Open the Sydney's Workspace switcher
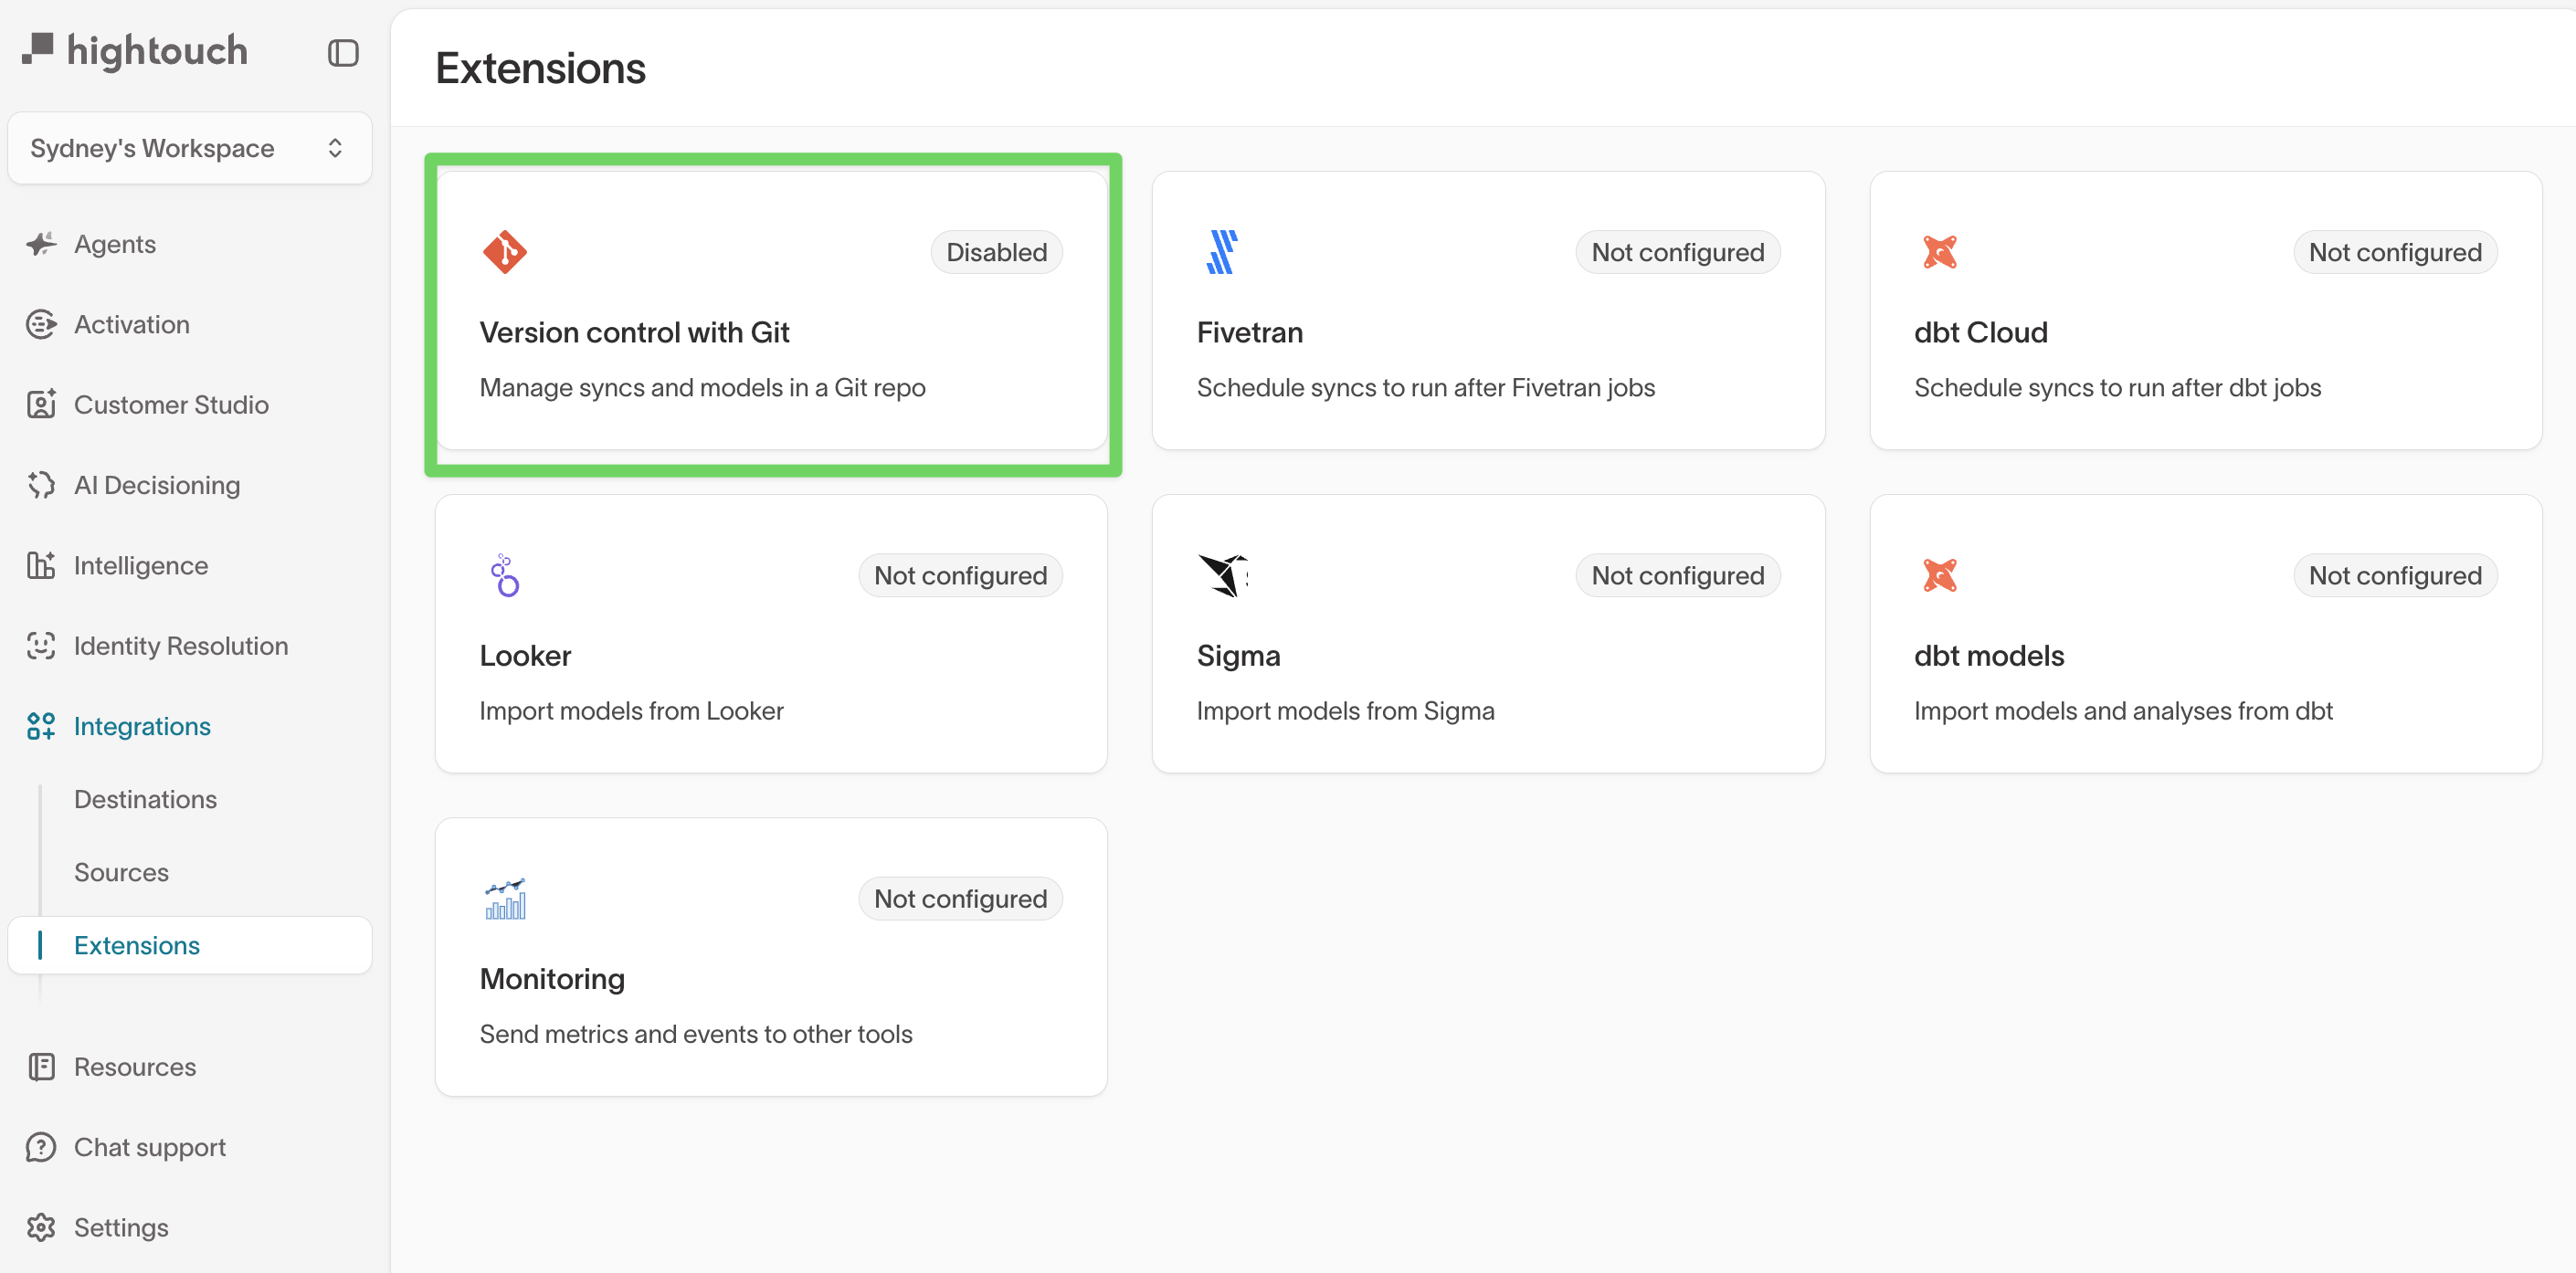The width and height of the screenshot is (2576, 1273). (190, 148)
